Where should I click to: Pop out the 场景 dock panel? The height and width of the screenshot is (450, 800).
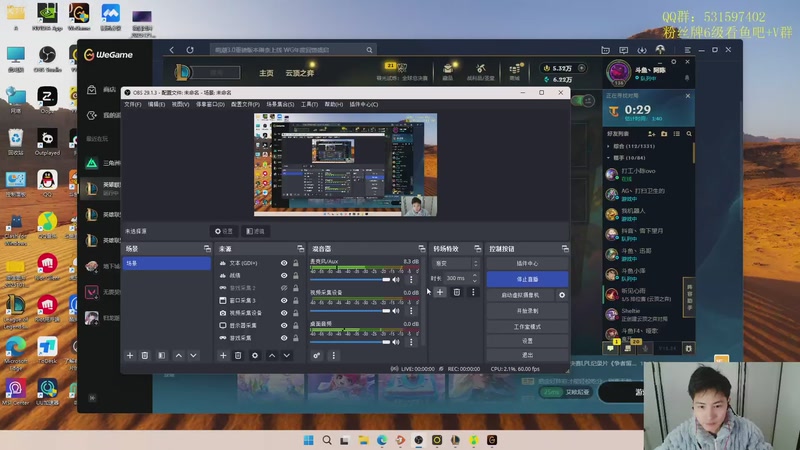207,248
